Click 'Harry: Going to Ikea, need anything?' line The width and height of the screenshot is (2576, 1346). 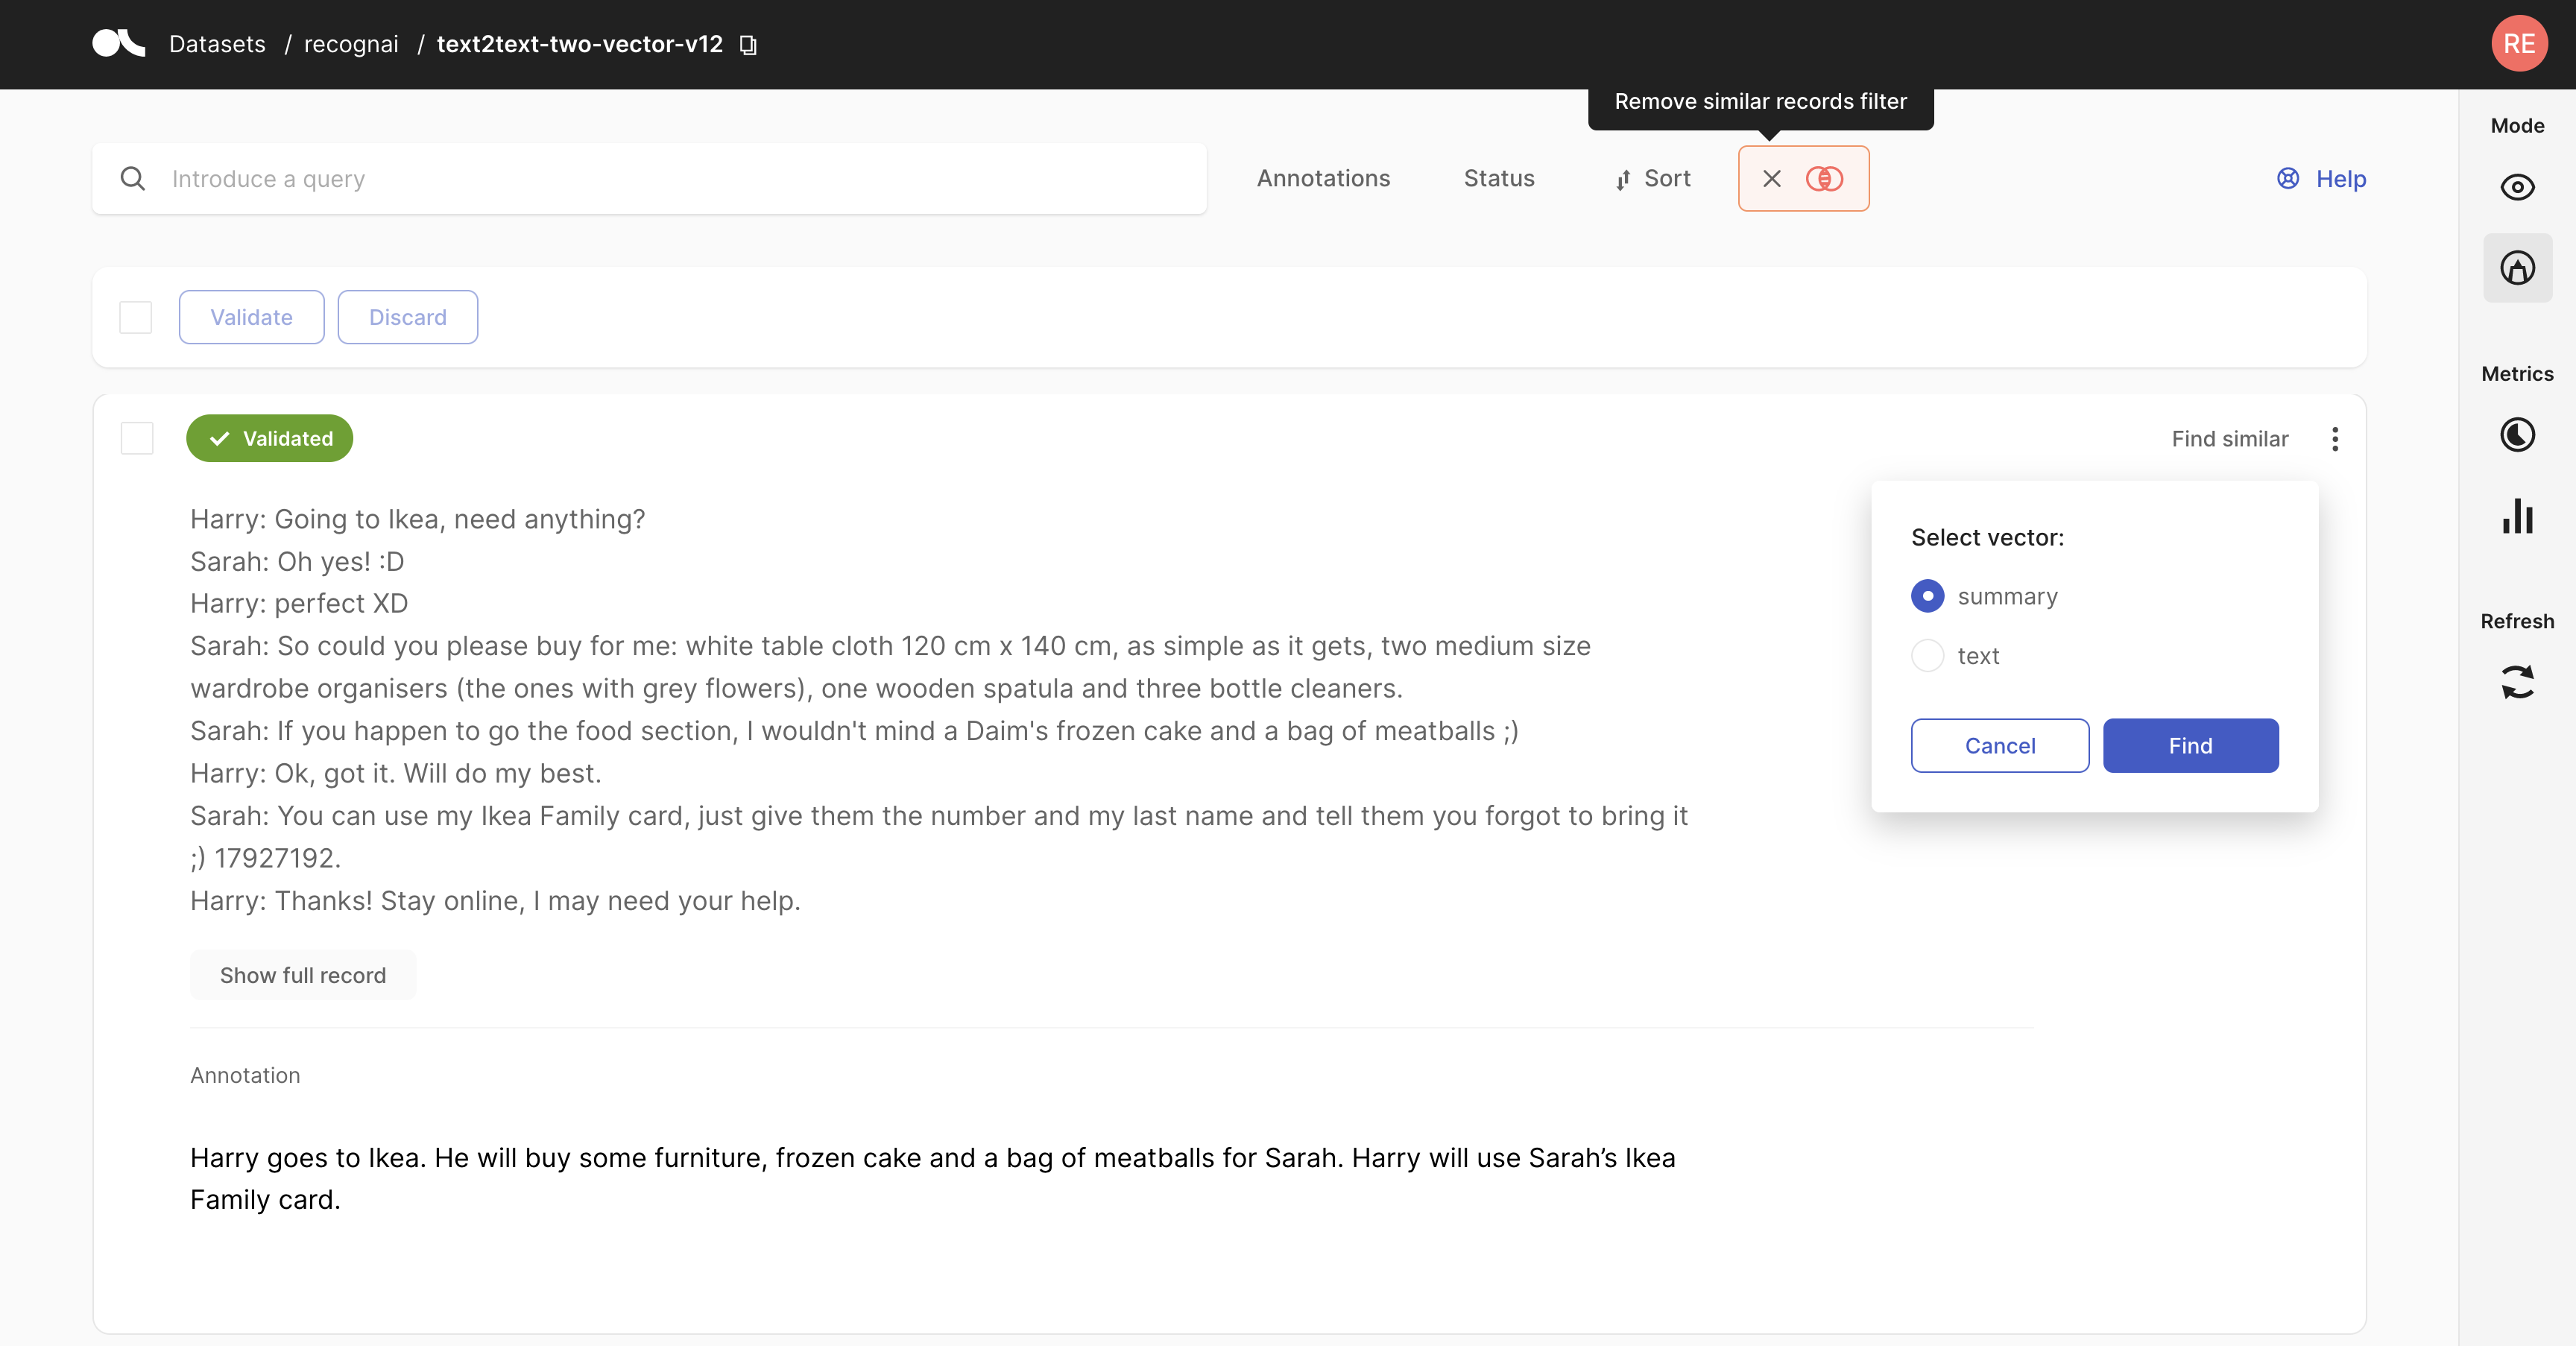click(418, 519)
